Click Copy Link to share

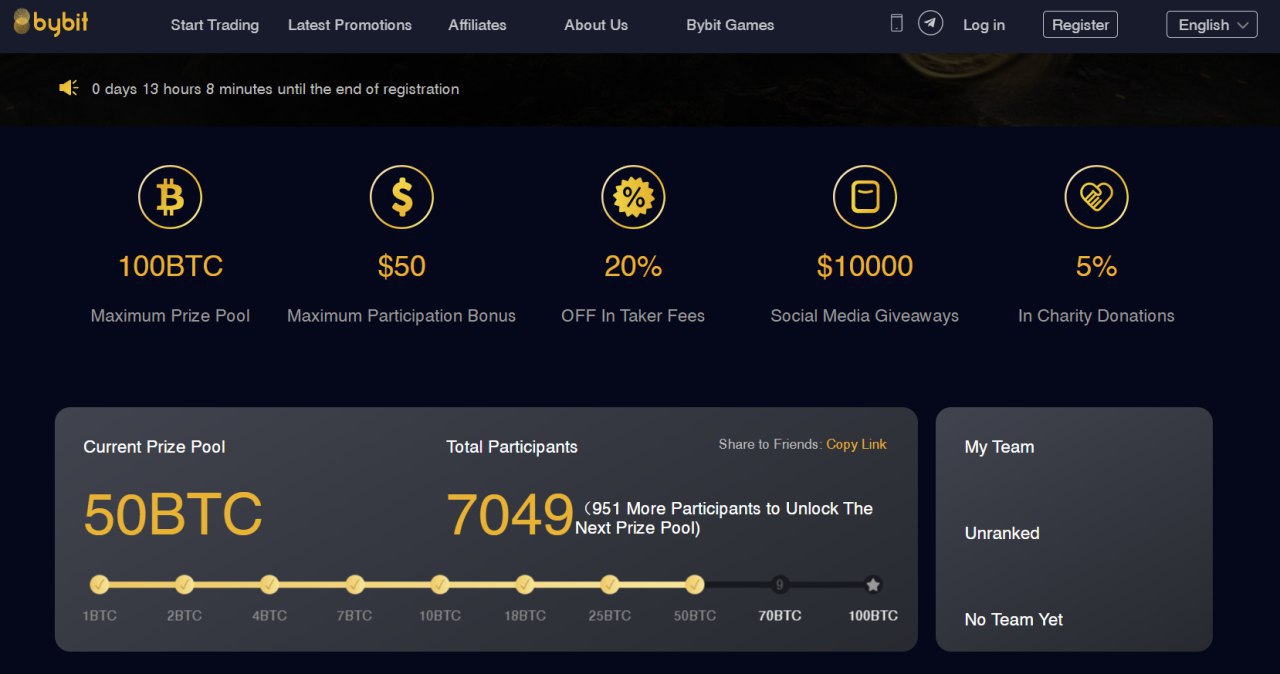tap(856, 444)
